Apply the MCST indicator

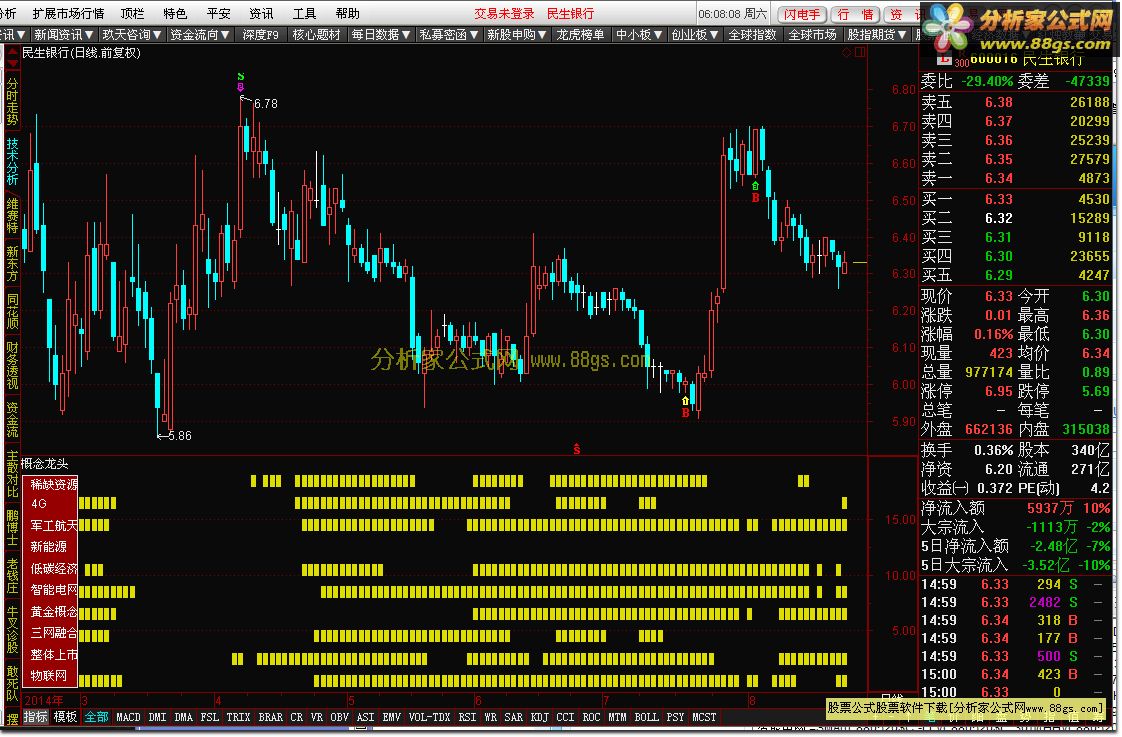[x=704, y=717]
